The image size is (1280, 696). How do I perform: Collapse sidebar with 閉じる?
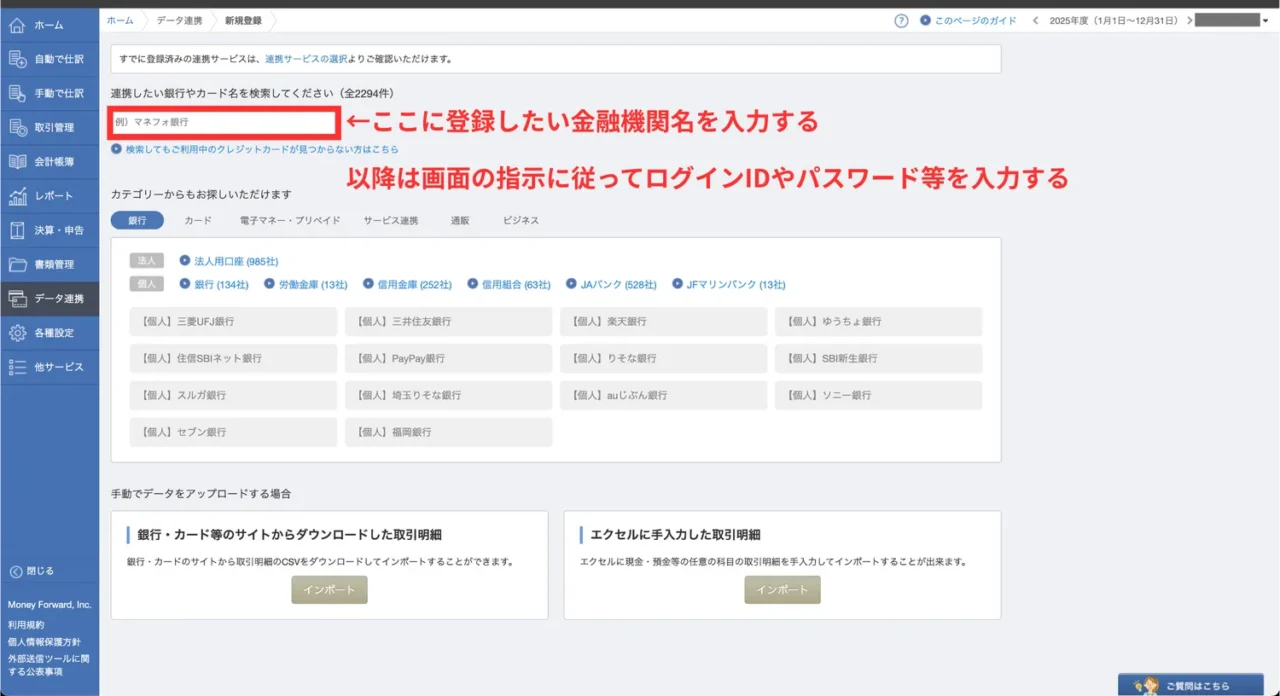31,571
